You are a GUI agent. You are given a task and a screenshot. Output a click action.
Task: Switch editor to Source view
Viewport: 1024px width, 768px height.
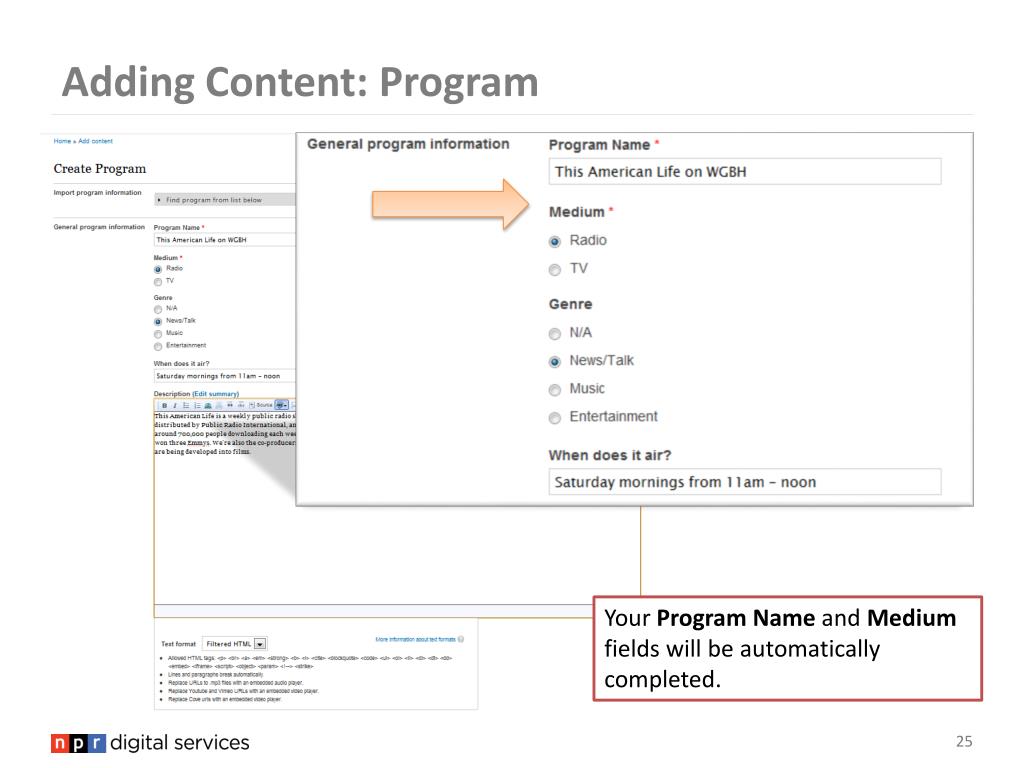click(x=261, y=406)
